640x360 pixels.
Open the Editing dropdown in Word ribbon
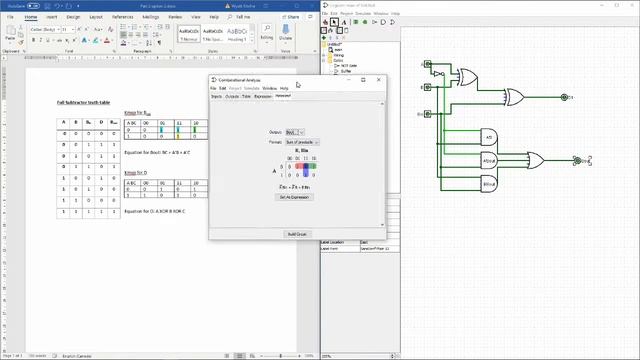[x=267, y=33]
